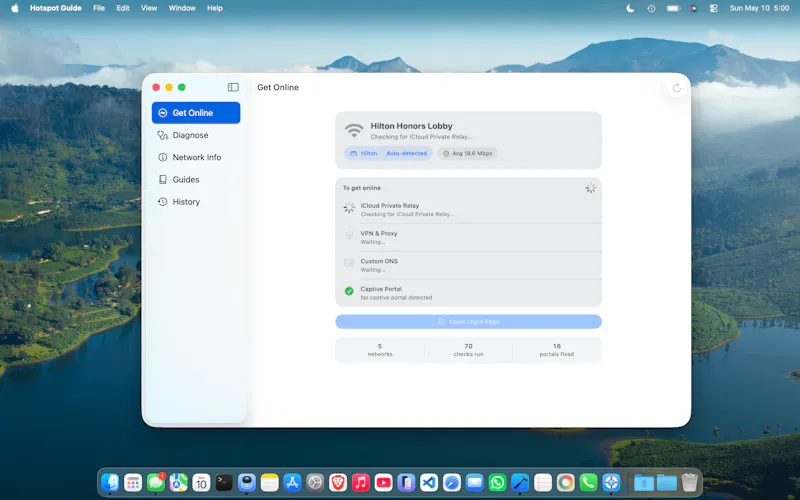Open the Apple menu

[x=15, y=8]
